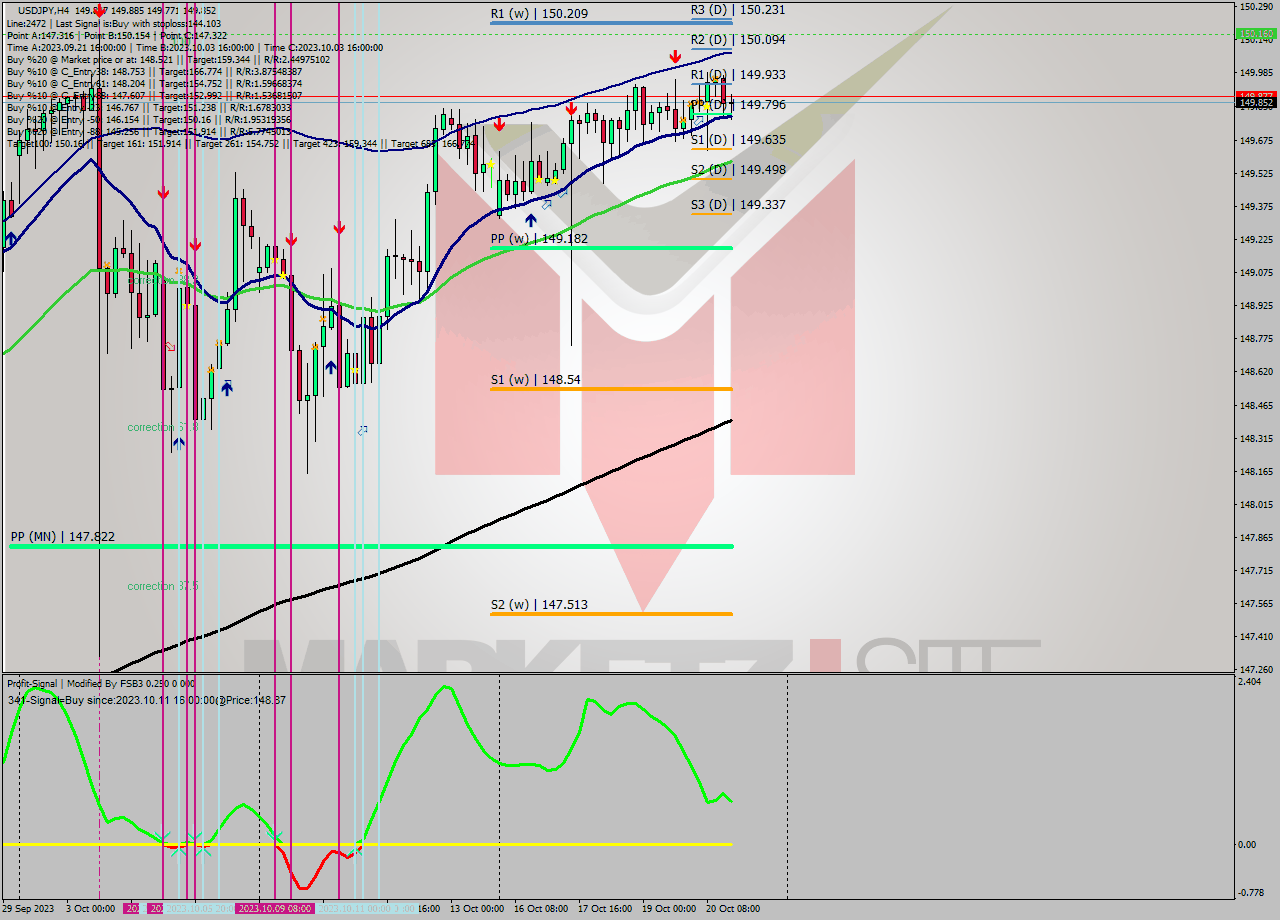Select the S3 (D) | 149.337 label
The height and width of the screenshot is (920, 1280).
[738, 205]
